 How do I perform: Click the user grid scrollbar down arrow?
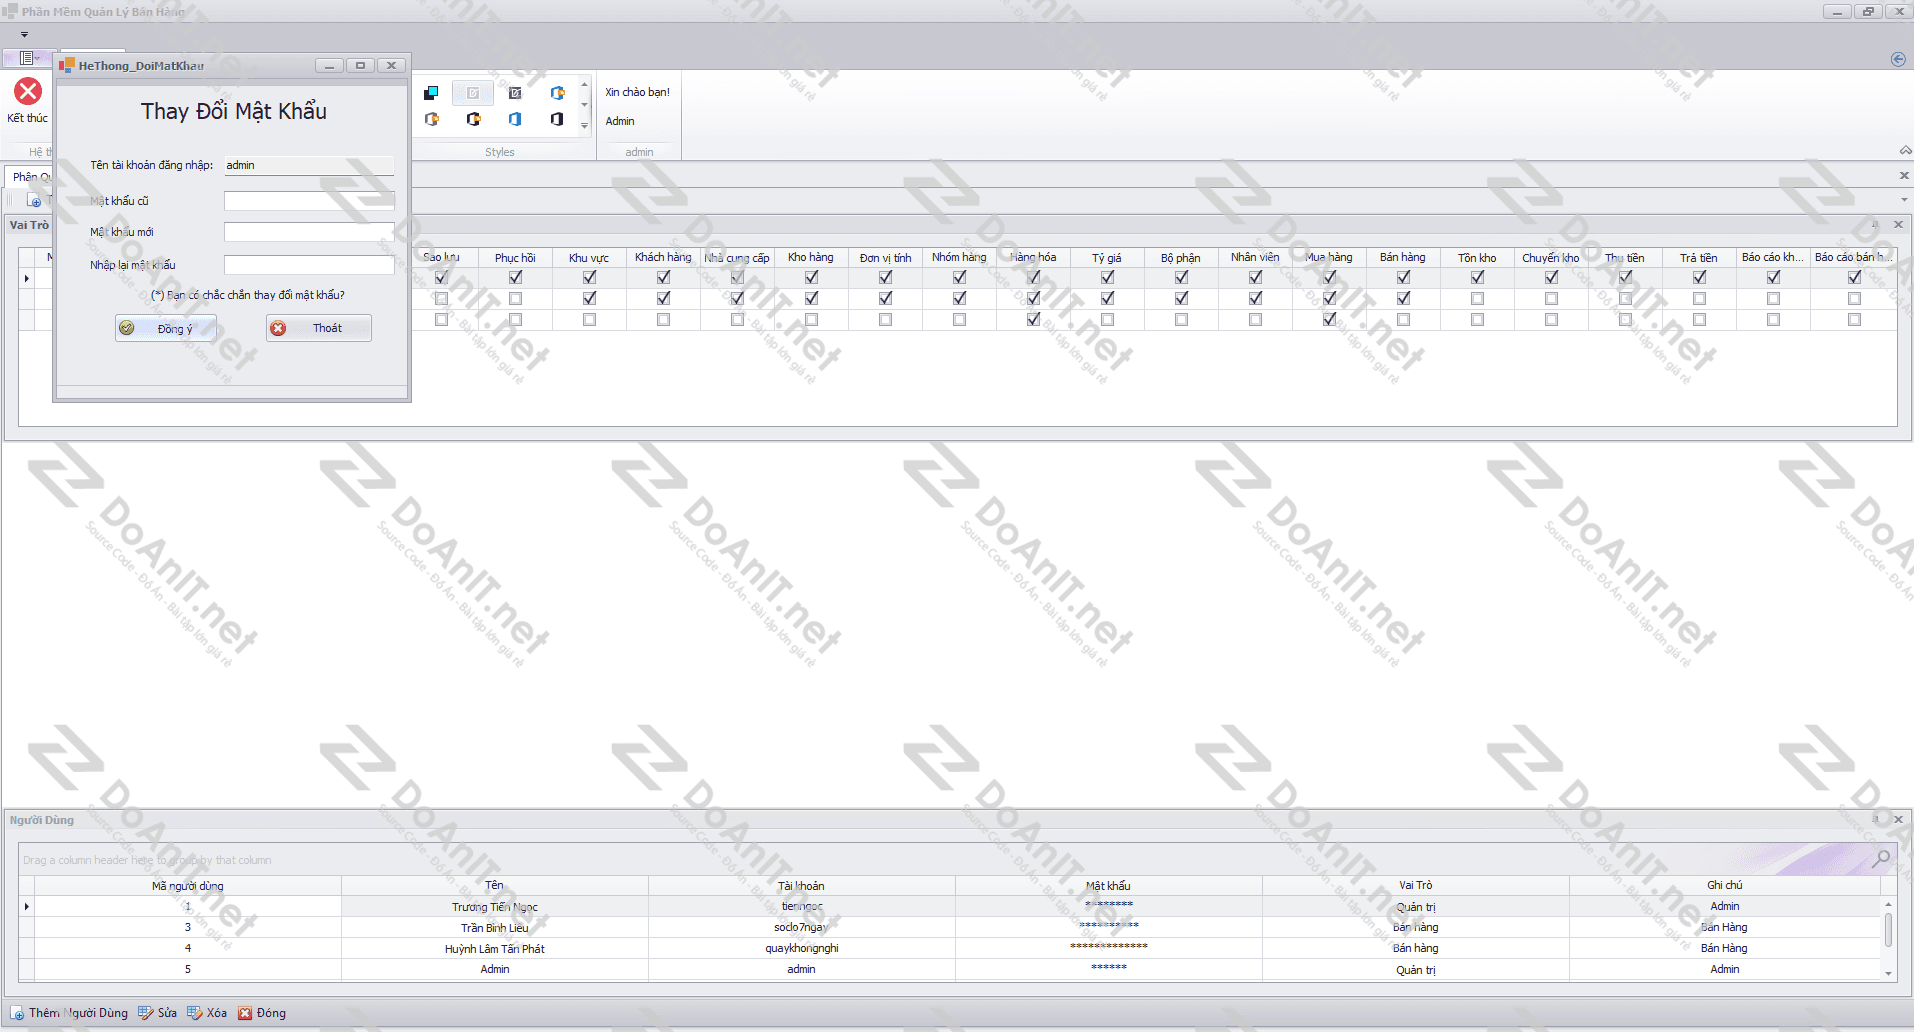click(1888, 973)
